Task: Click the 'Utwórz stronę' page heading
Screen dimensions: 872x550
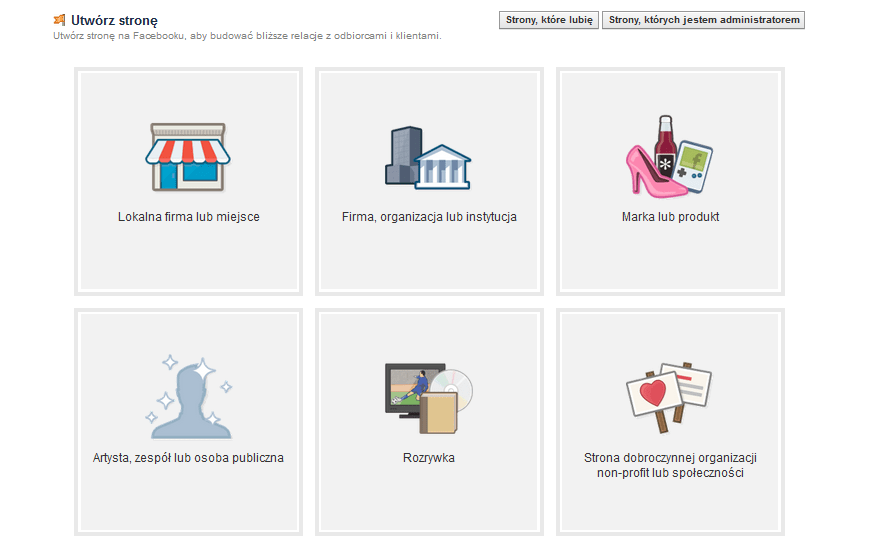Action: tap(114, 21)
